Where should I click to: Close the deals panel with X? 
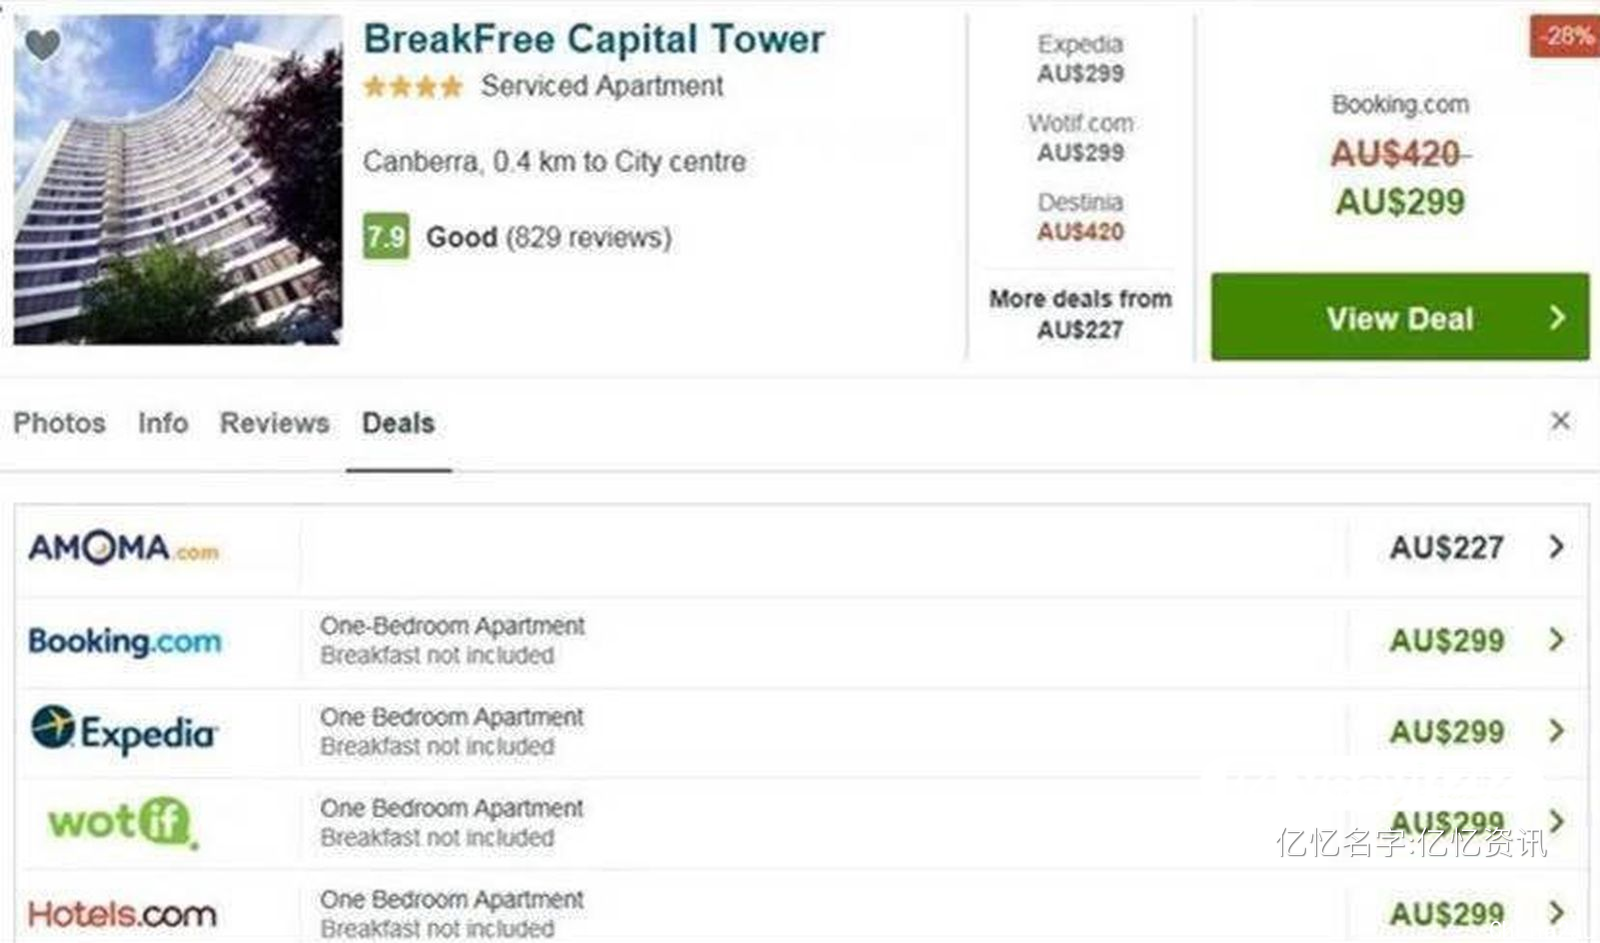tap(1560, 421)
